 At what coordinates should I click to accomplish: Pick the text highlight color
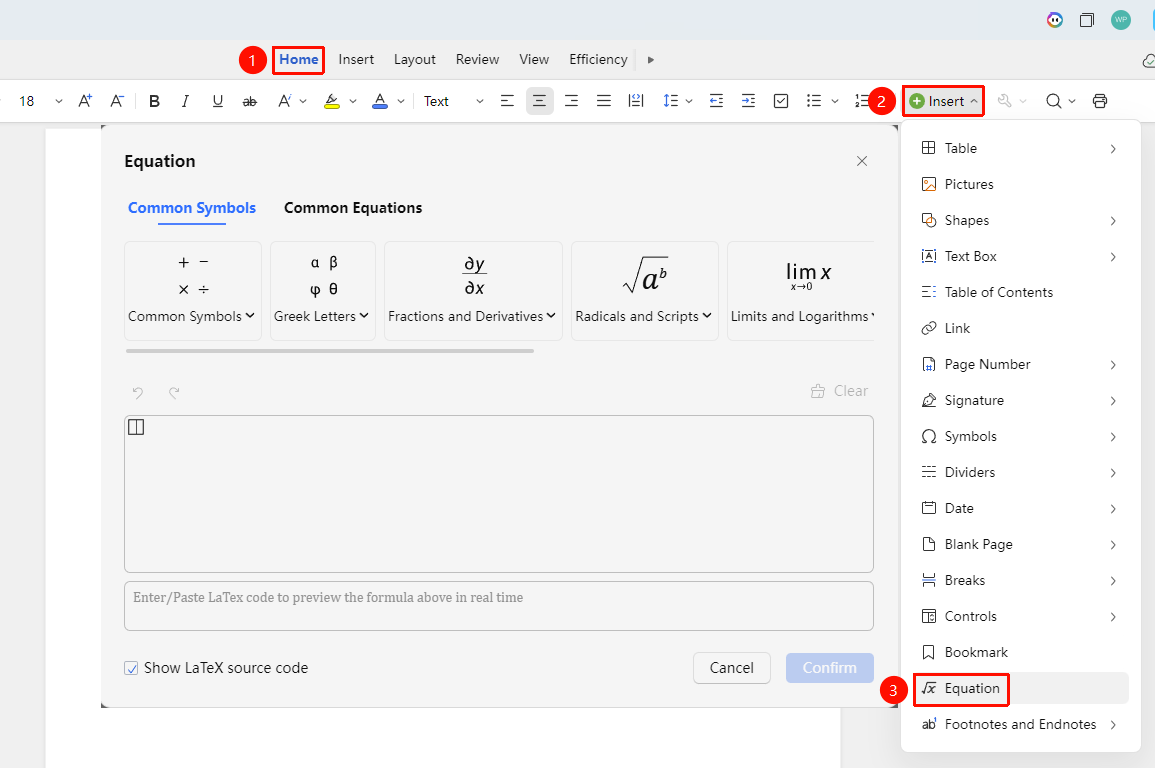(331, 101)
